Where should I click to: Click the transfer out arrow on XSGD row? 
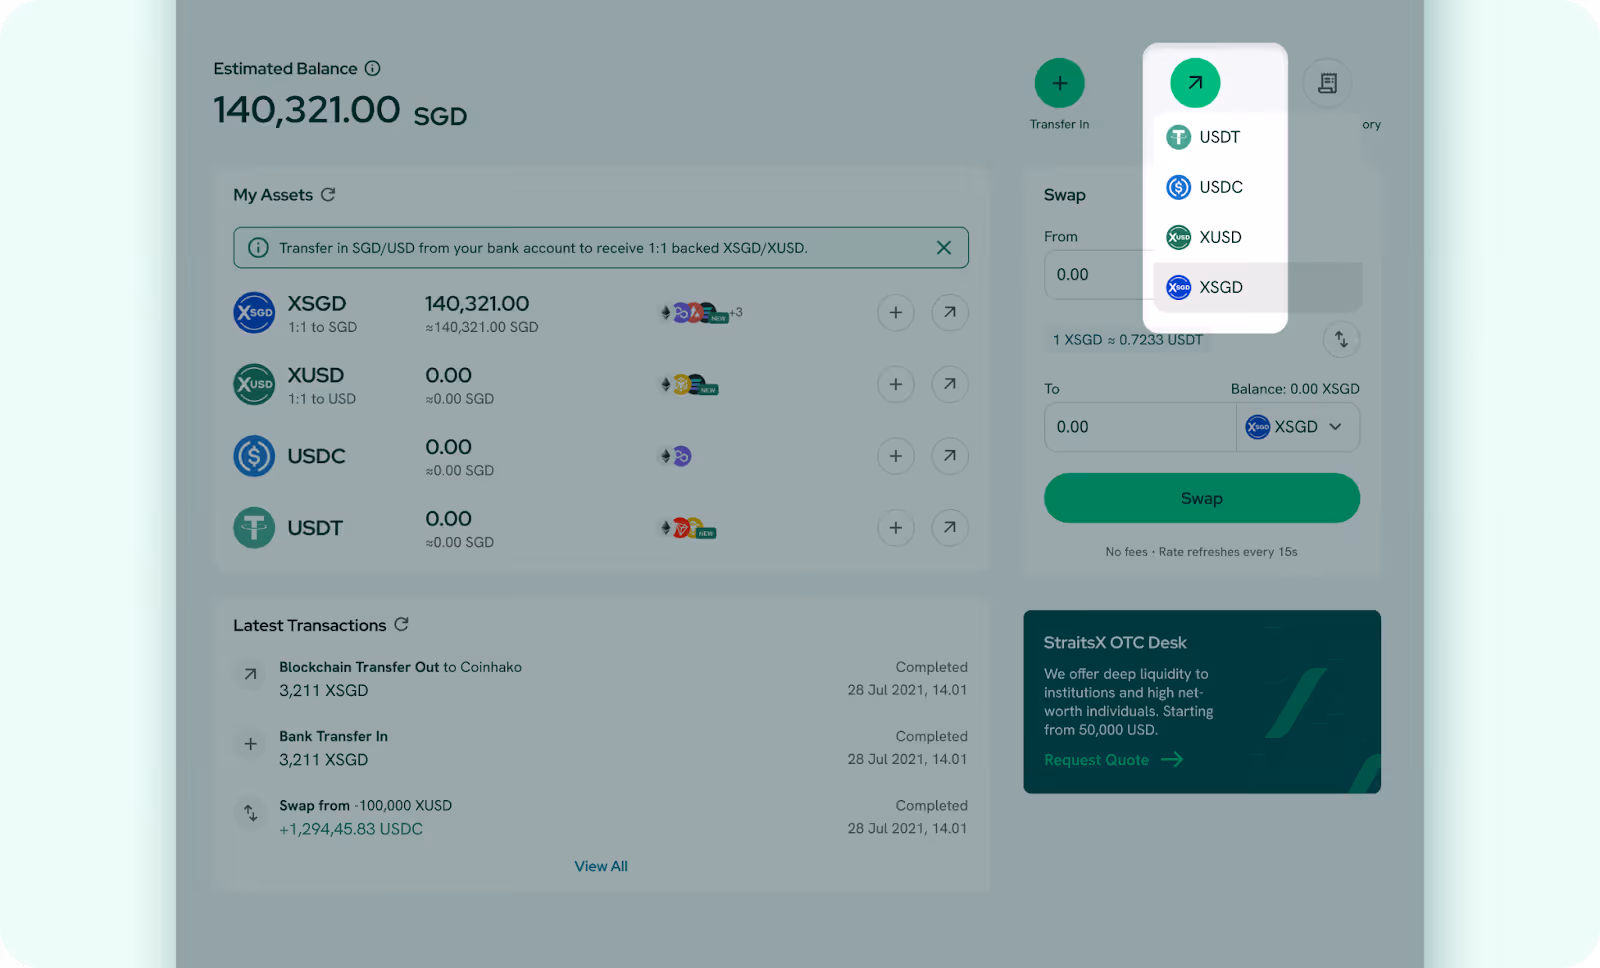950,313
